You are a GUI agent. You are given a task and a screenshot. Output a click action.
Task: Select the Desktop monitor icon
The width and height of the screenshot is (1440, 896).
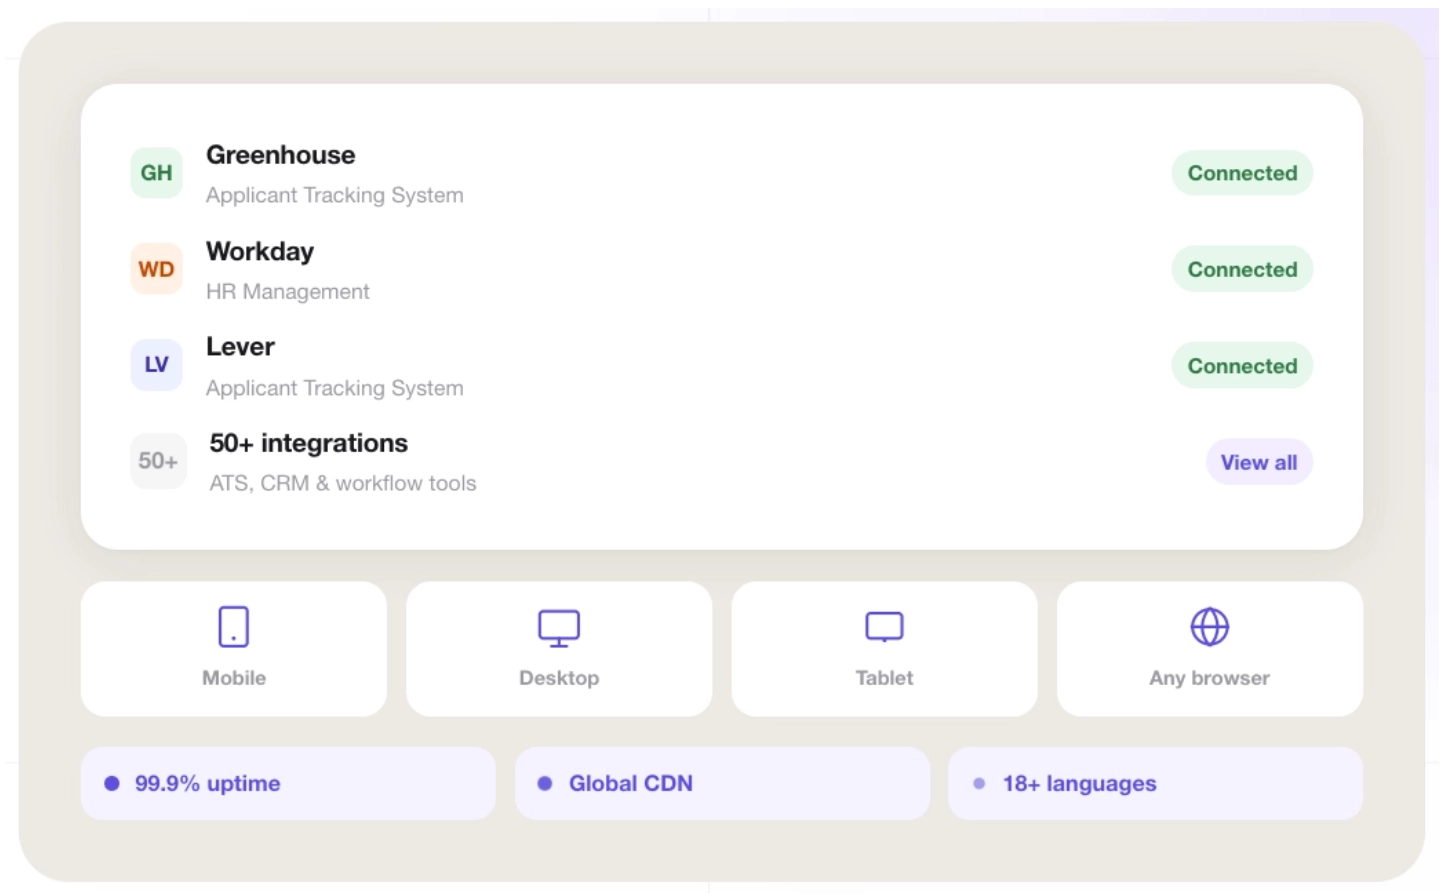pyautogui.click(x=559, y=628)
